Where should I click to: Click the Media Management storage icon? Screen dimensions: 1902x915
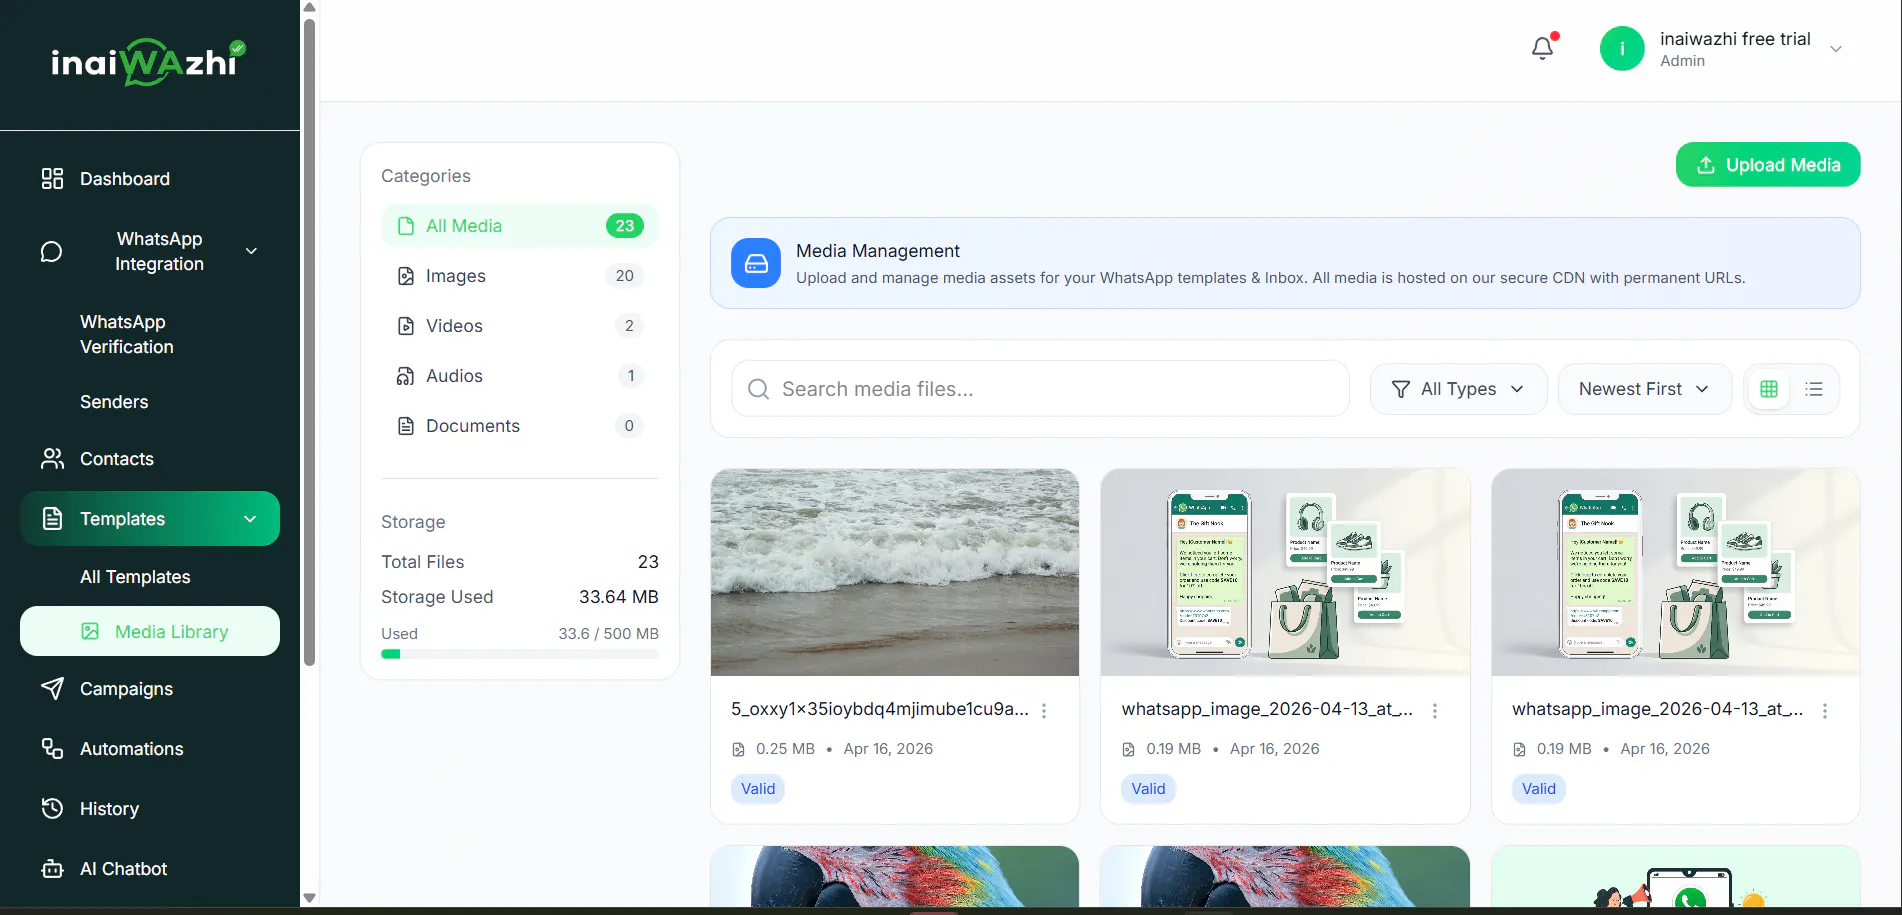756,263
